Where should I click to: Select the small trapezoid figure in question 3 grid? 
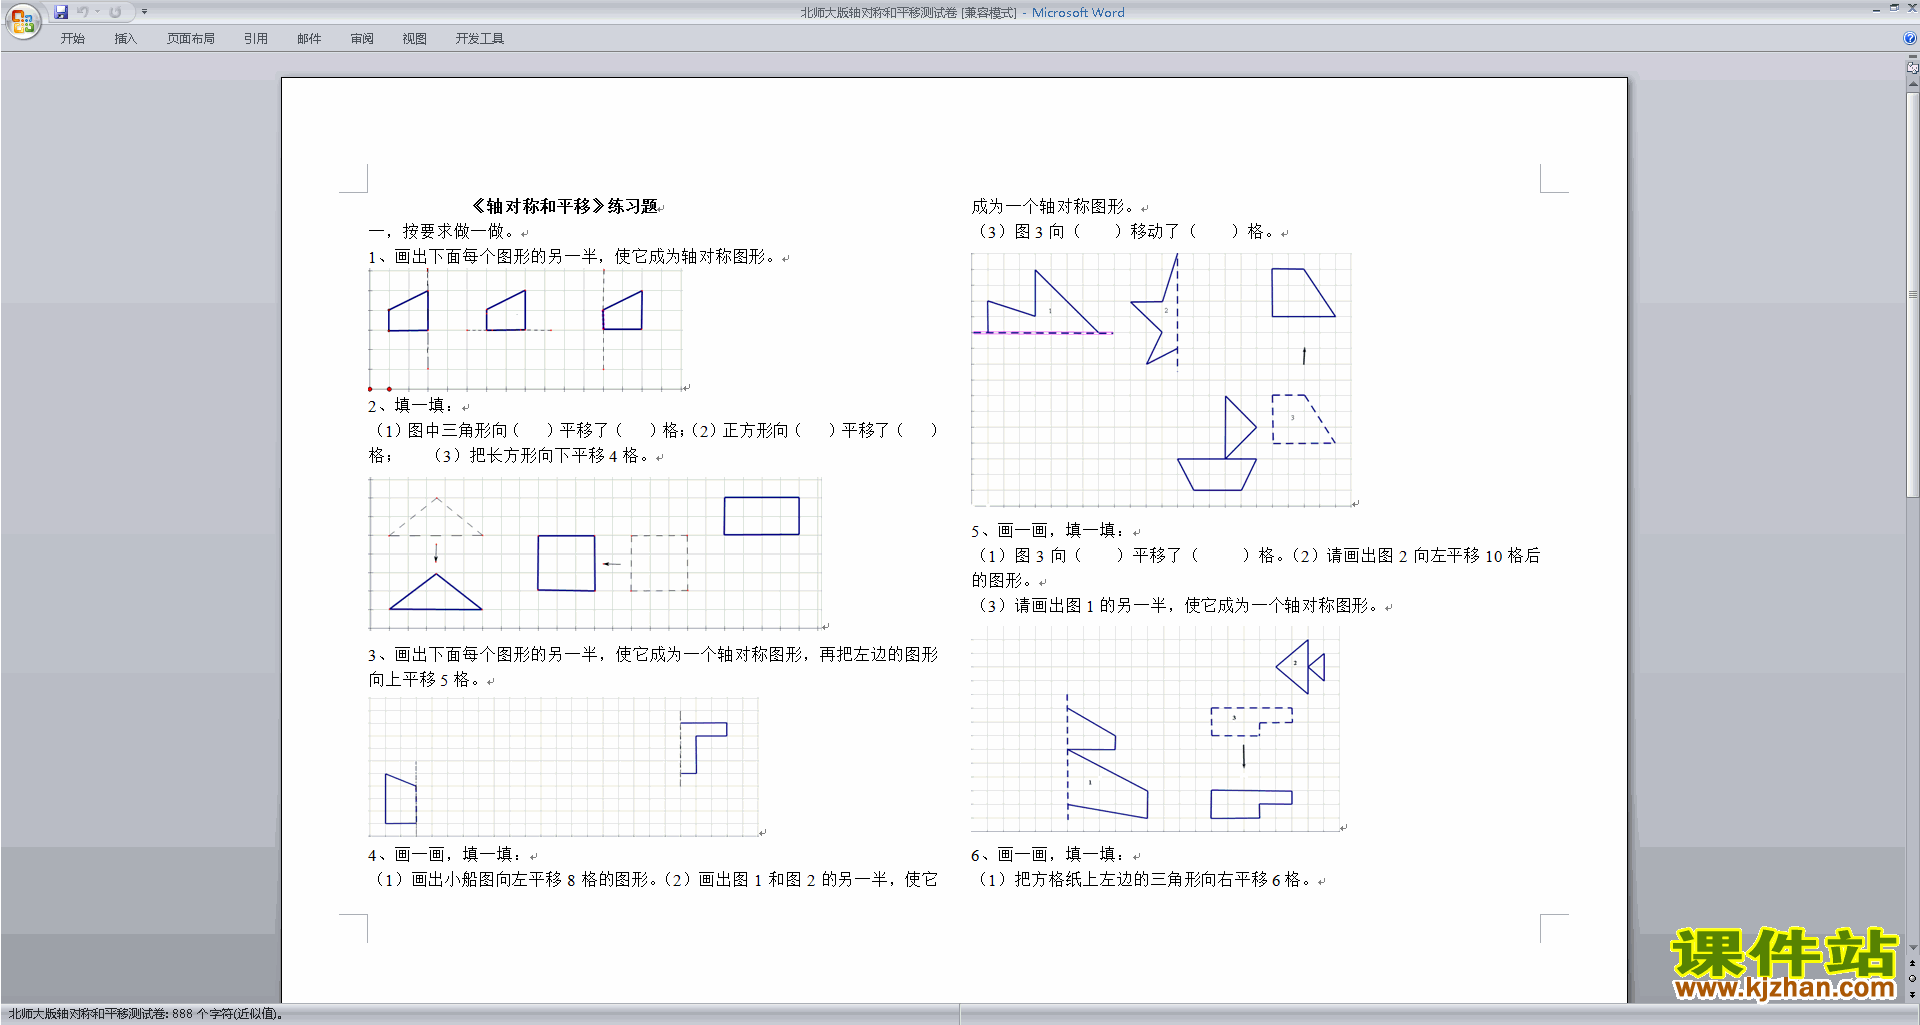(401, 799)
